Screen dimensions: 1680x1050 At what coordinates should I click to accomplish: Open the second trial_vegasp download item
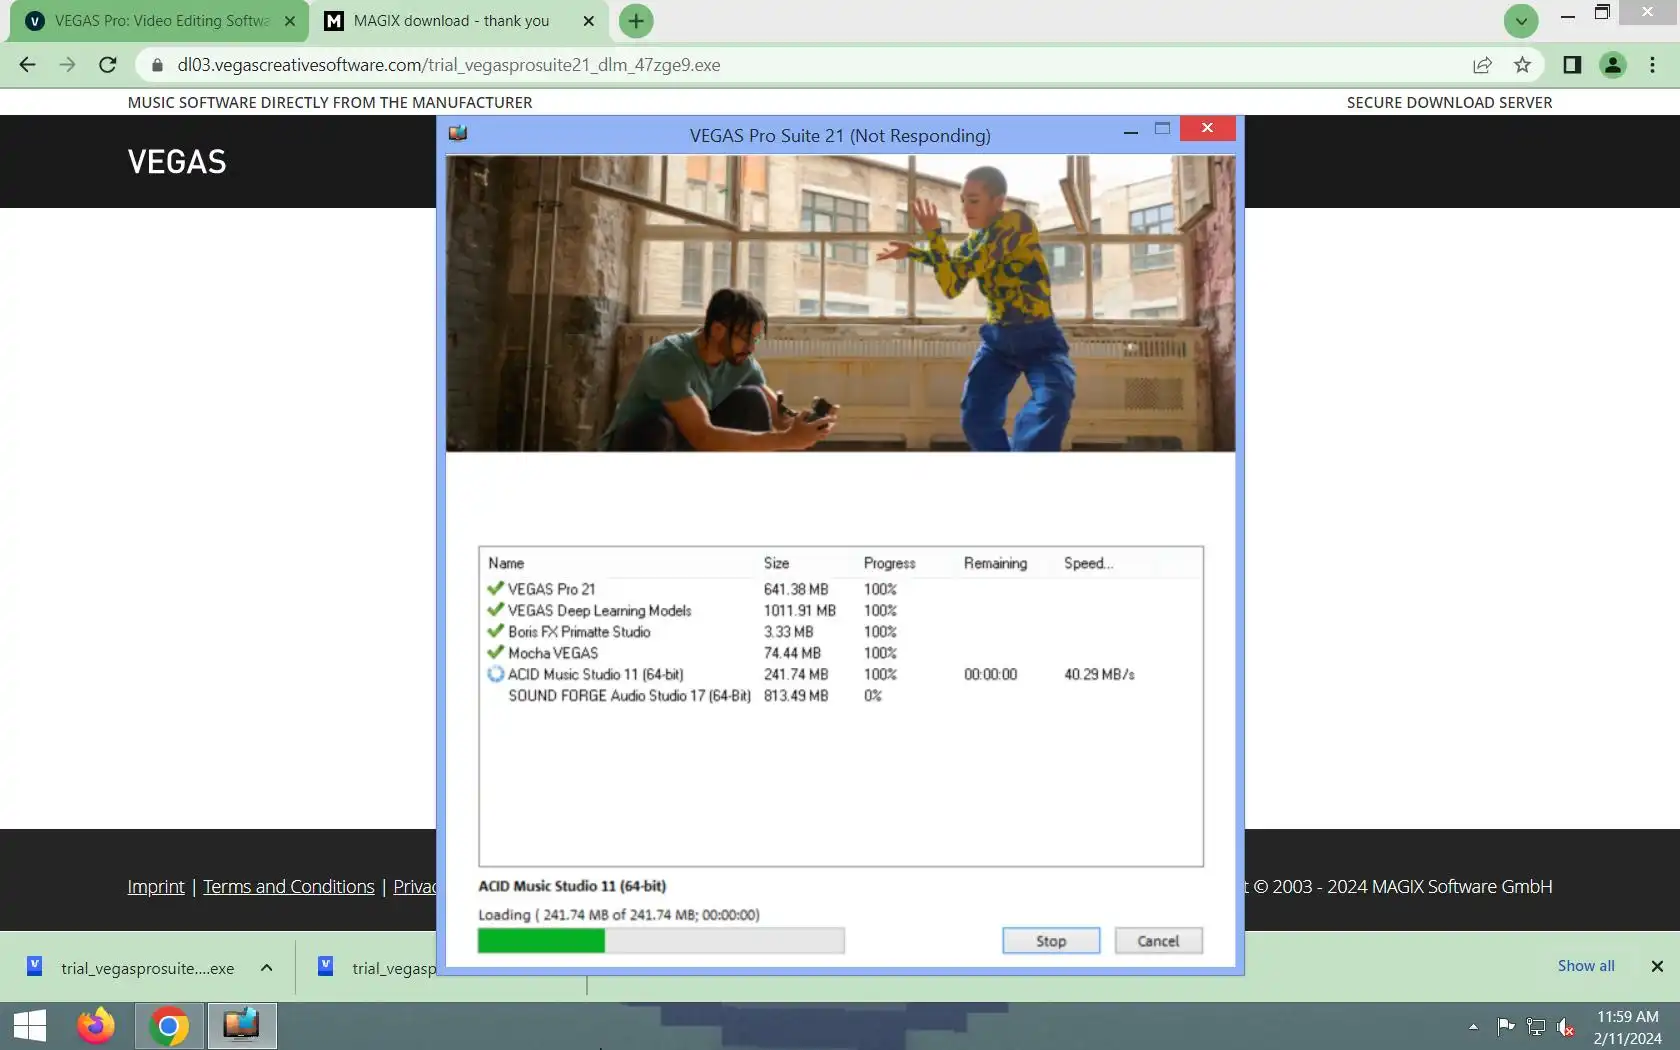point(378,968)
